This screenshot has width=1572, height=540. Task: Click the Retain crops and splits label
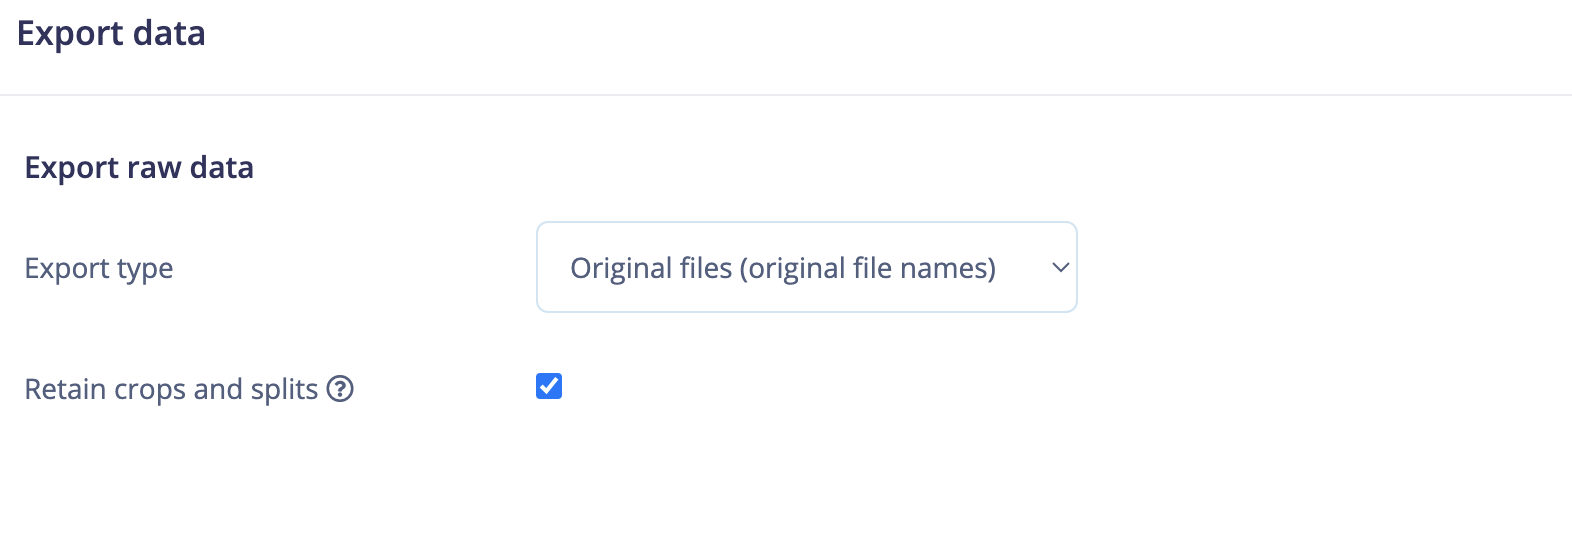point(171,389)
